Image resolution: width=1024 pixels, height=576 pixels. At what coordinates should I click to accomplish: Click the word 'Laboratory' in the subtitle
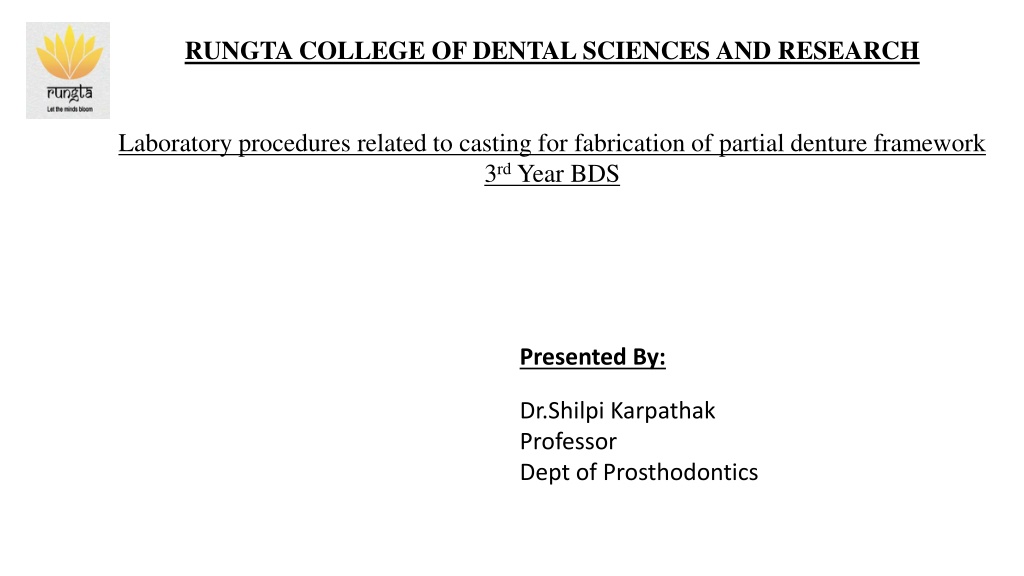pyautogui.click(x=175, y=143)
